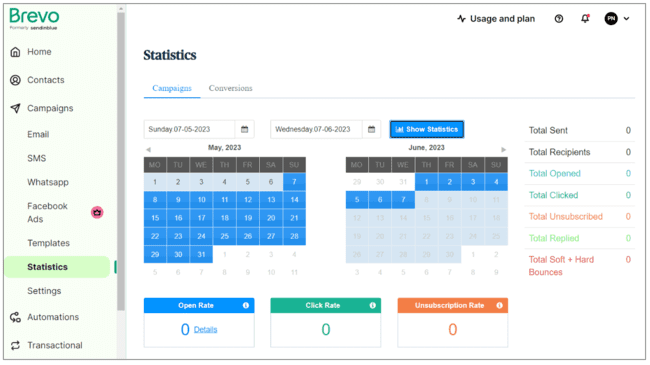Open the notifications bell icon

tap(585, 19)
